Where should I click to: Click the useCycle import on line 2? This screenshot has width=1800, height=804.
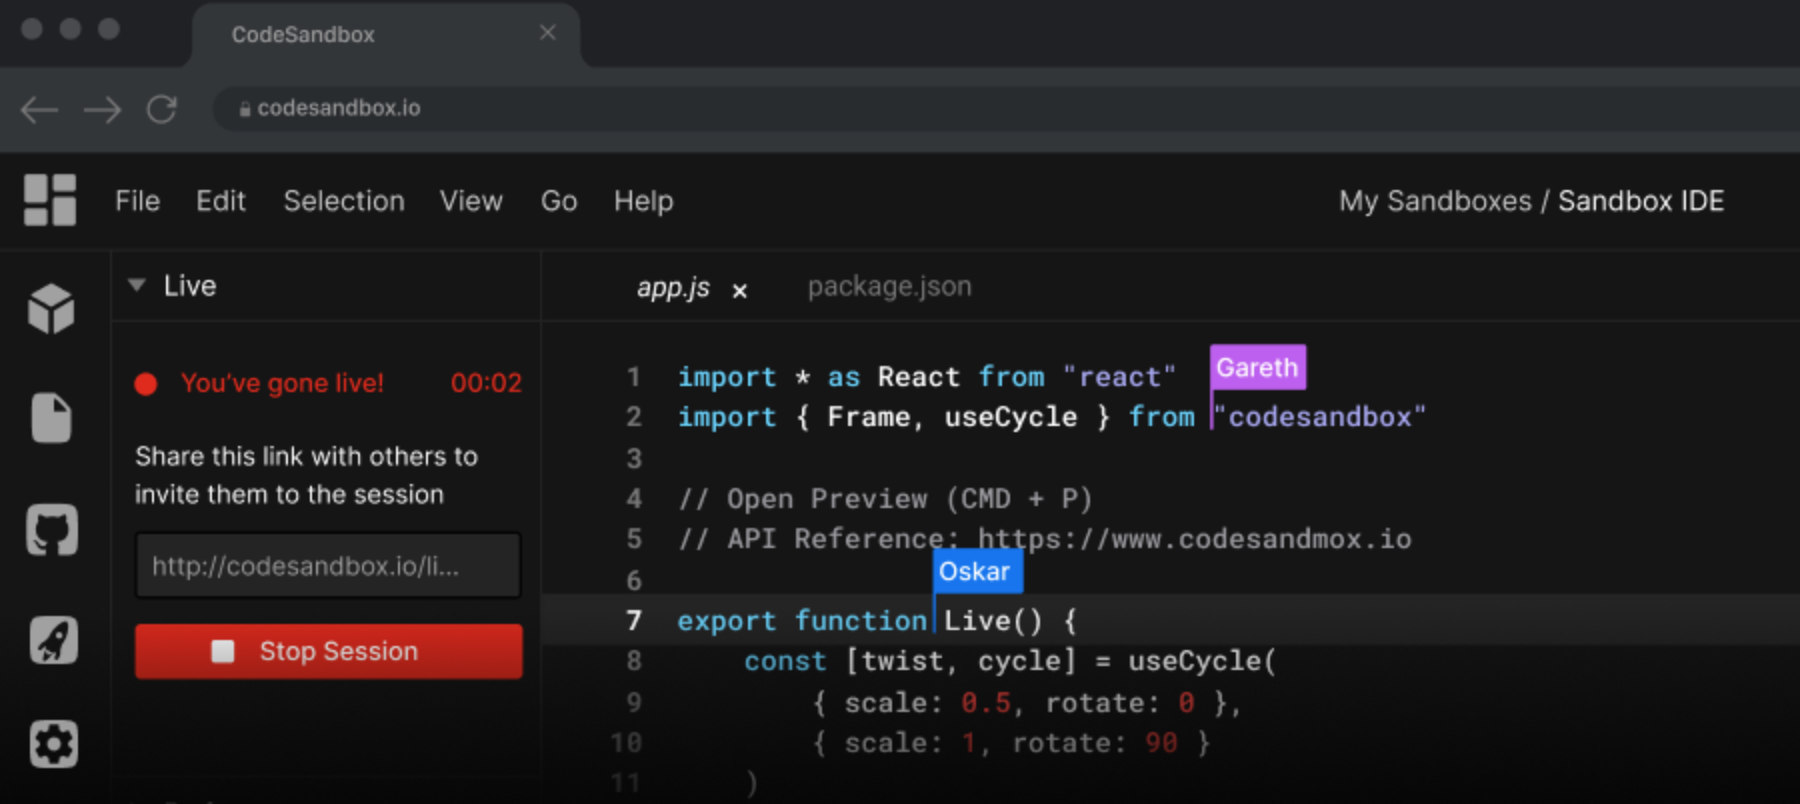tap(1011, 417)
